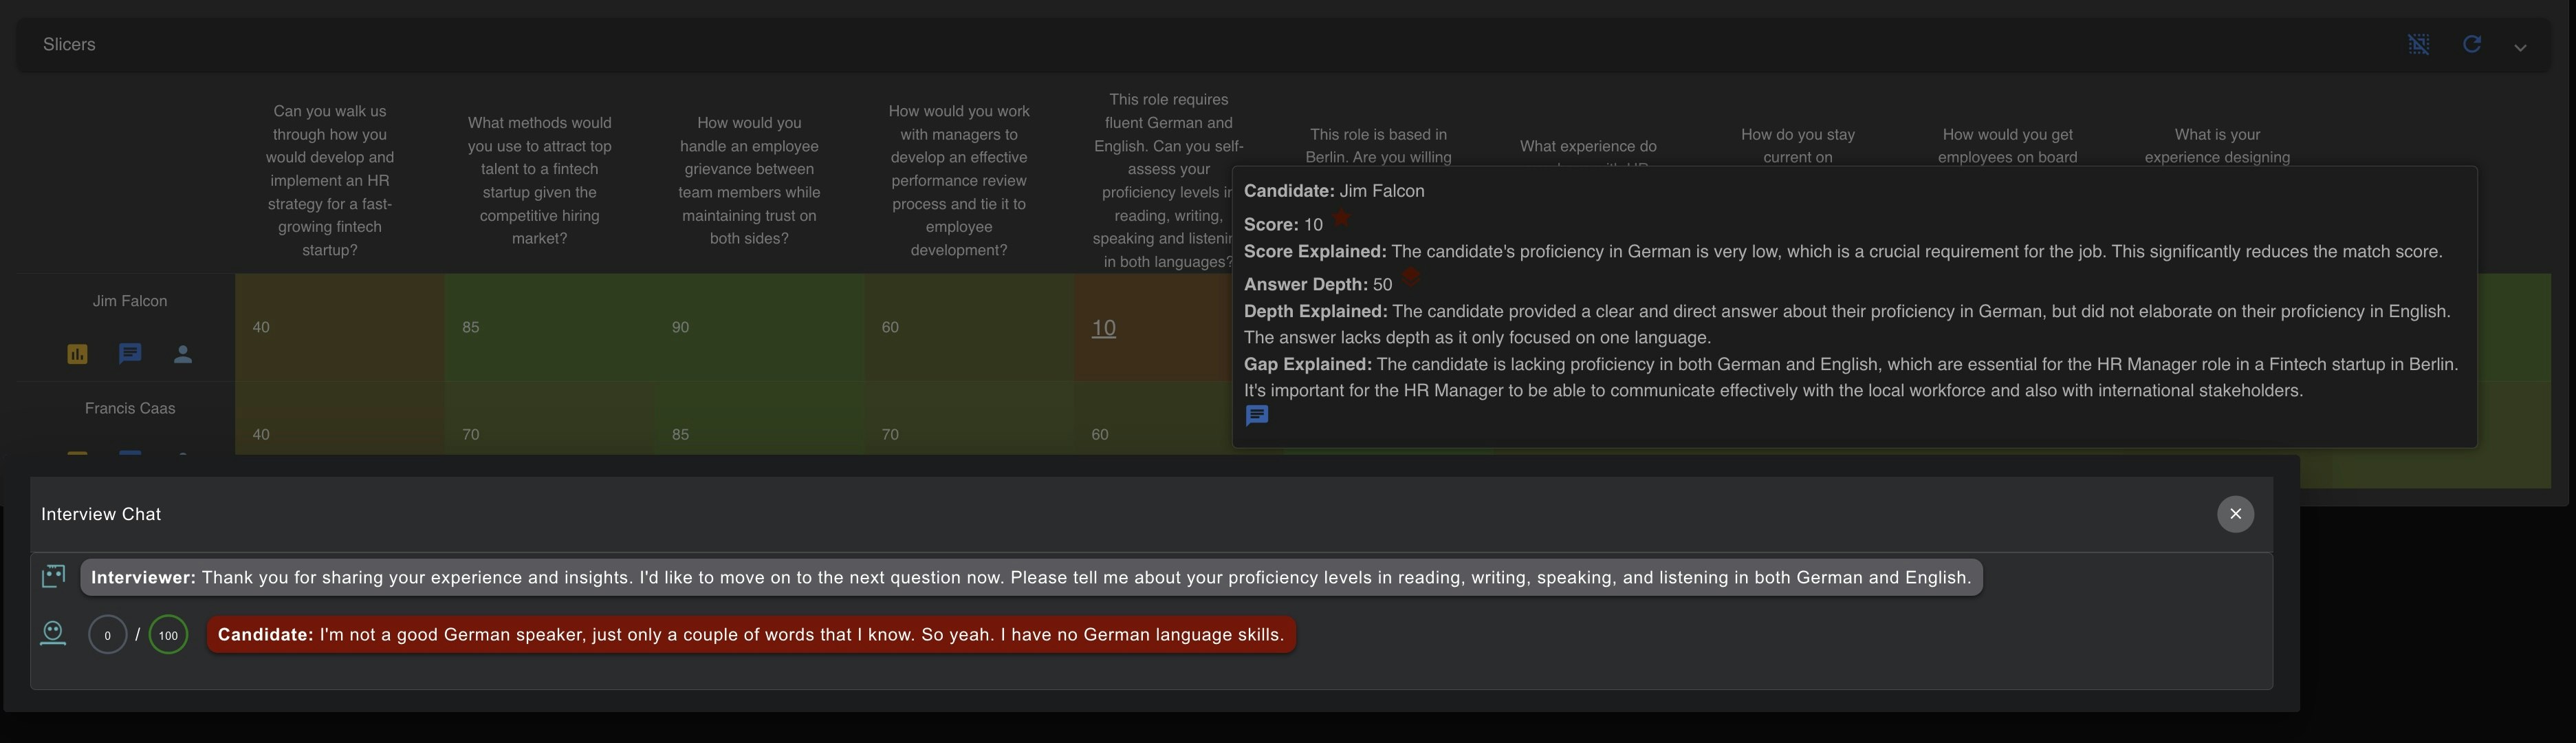The width and height of the screenshot is (2576, 743).
Task: Click the chat icon inside the score tooltip
Action: pos(1257,416)
